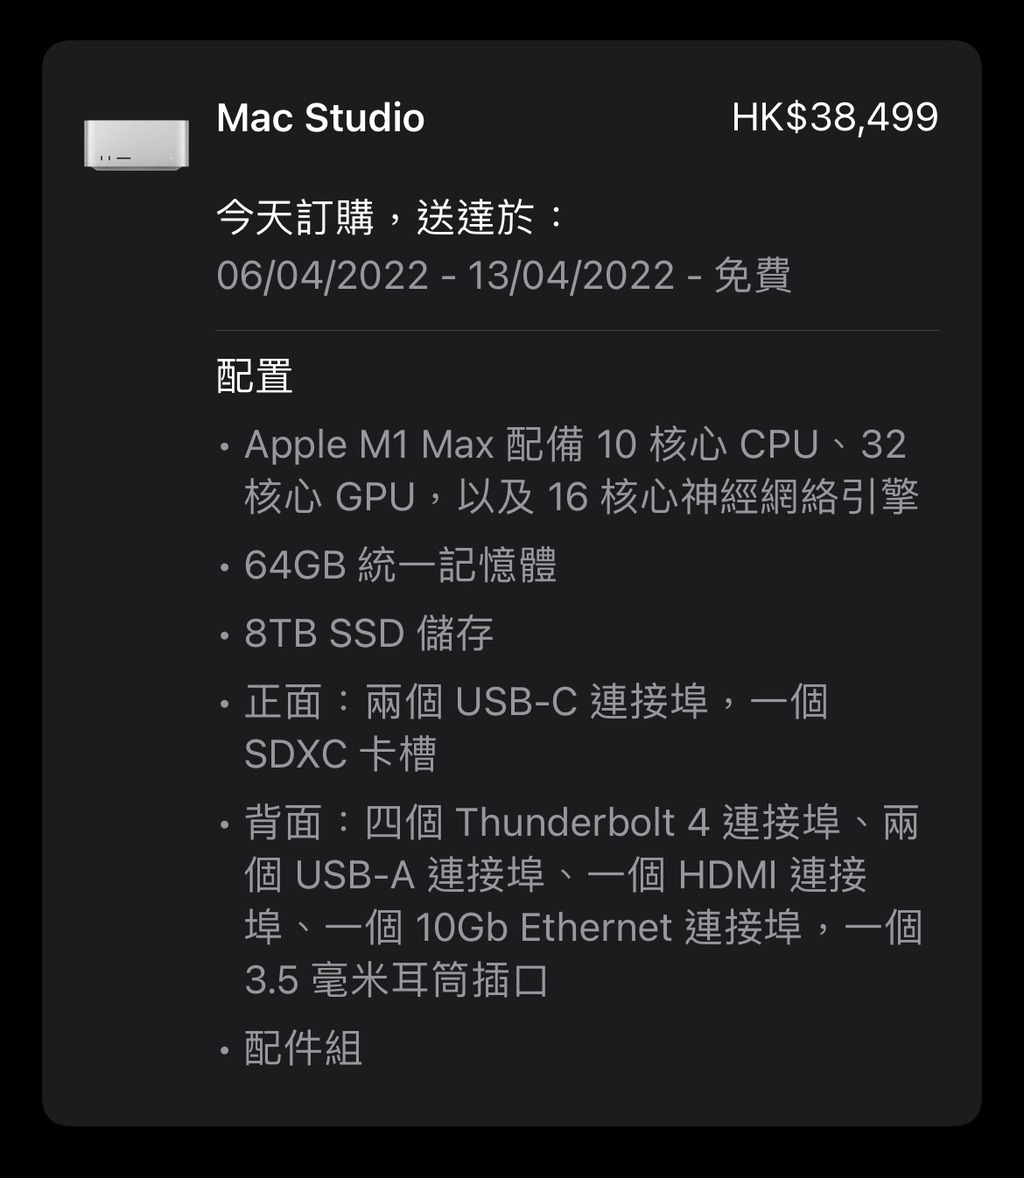The image size is (1024, 1178).
Task: Click the Mac Studio product thumbnail image
Action: coord(136,144)
